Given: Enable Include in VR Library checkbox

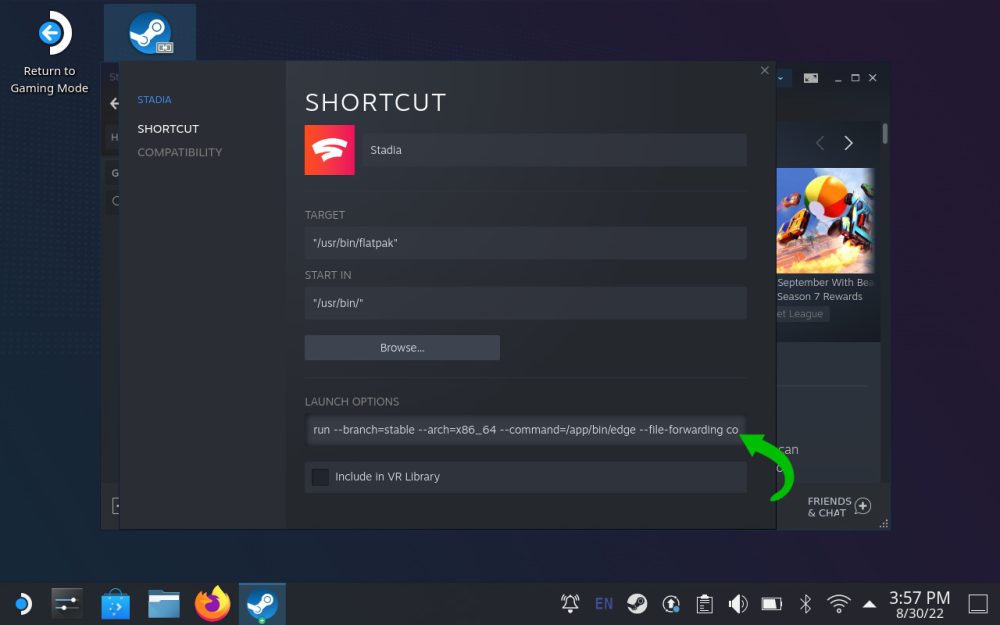Looking at the screenshot, I should [x=320, y=477].
